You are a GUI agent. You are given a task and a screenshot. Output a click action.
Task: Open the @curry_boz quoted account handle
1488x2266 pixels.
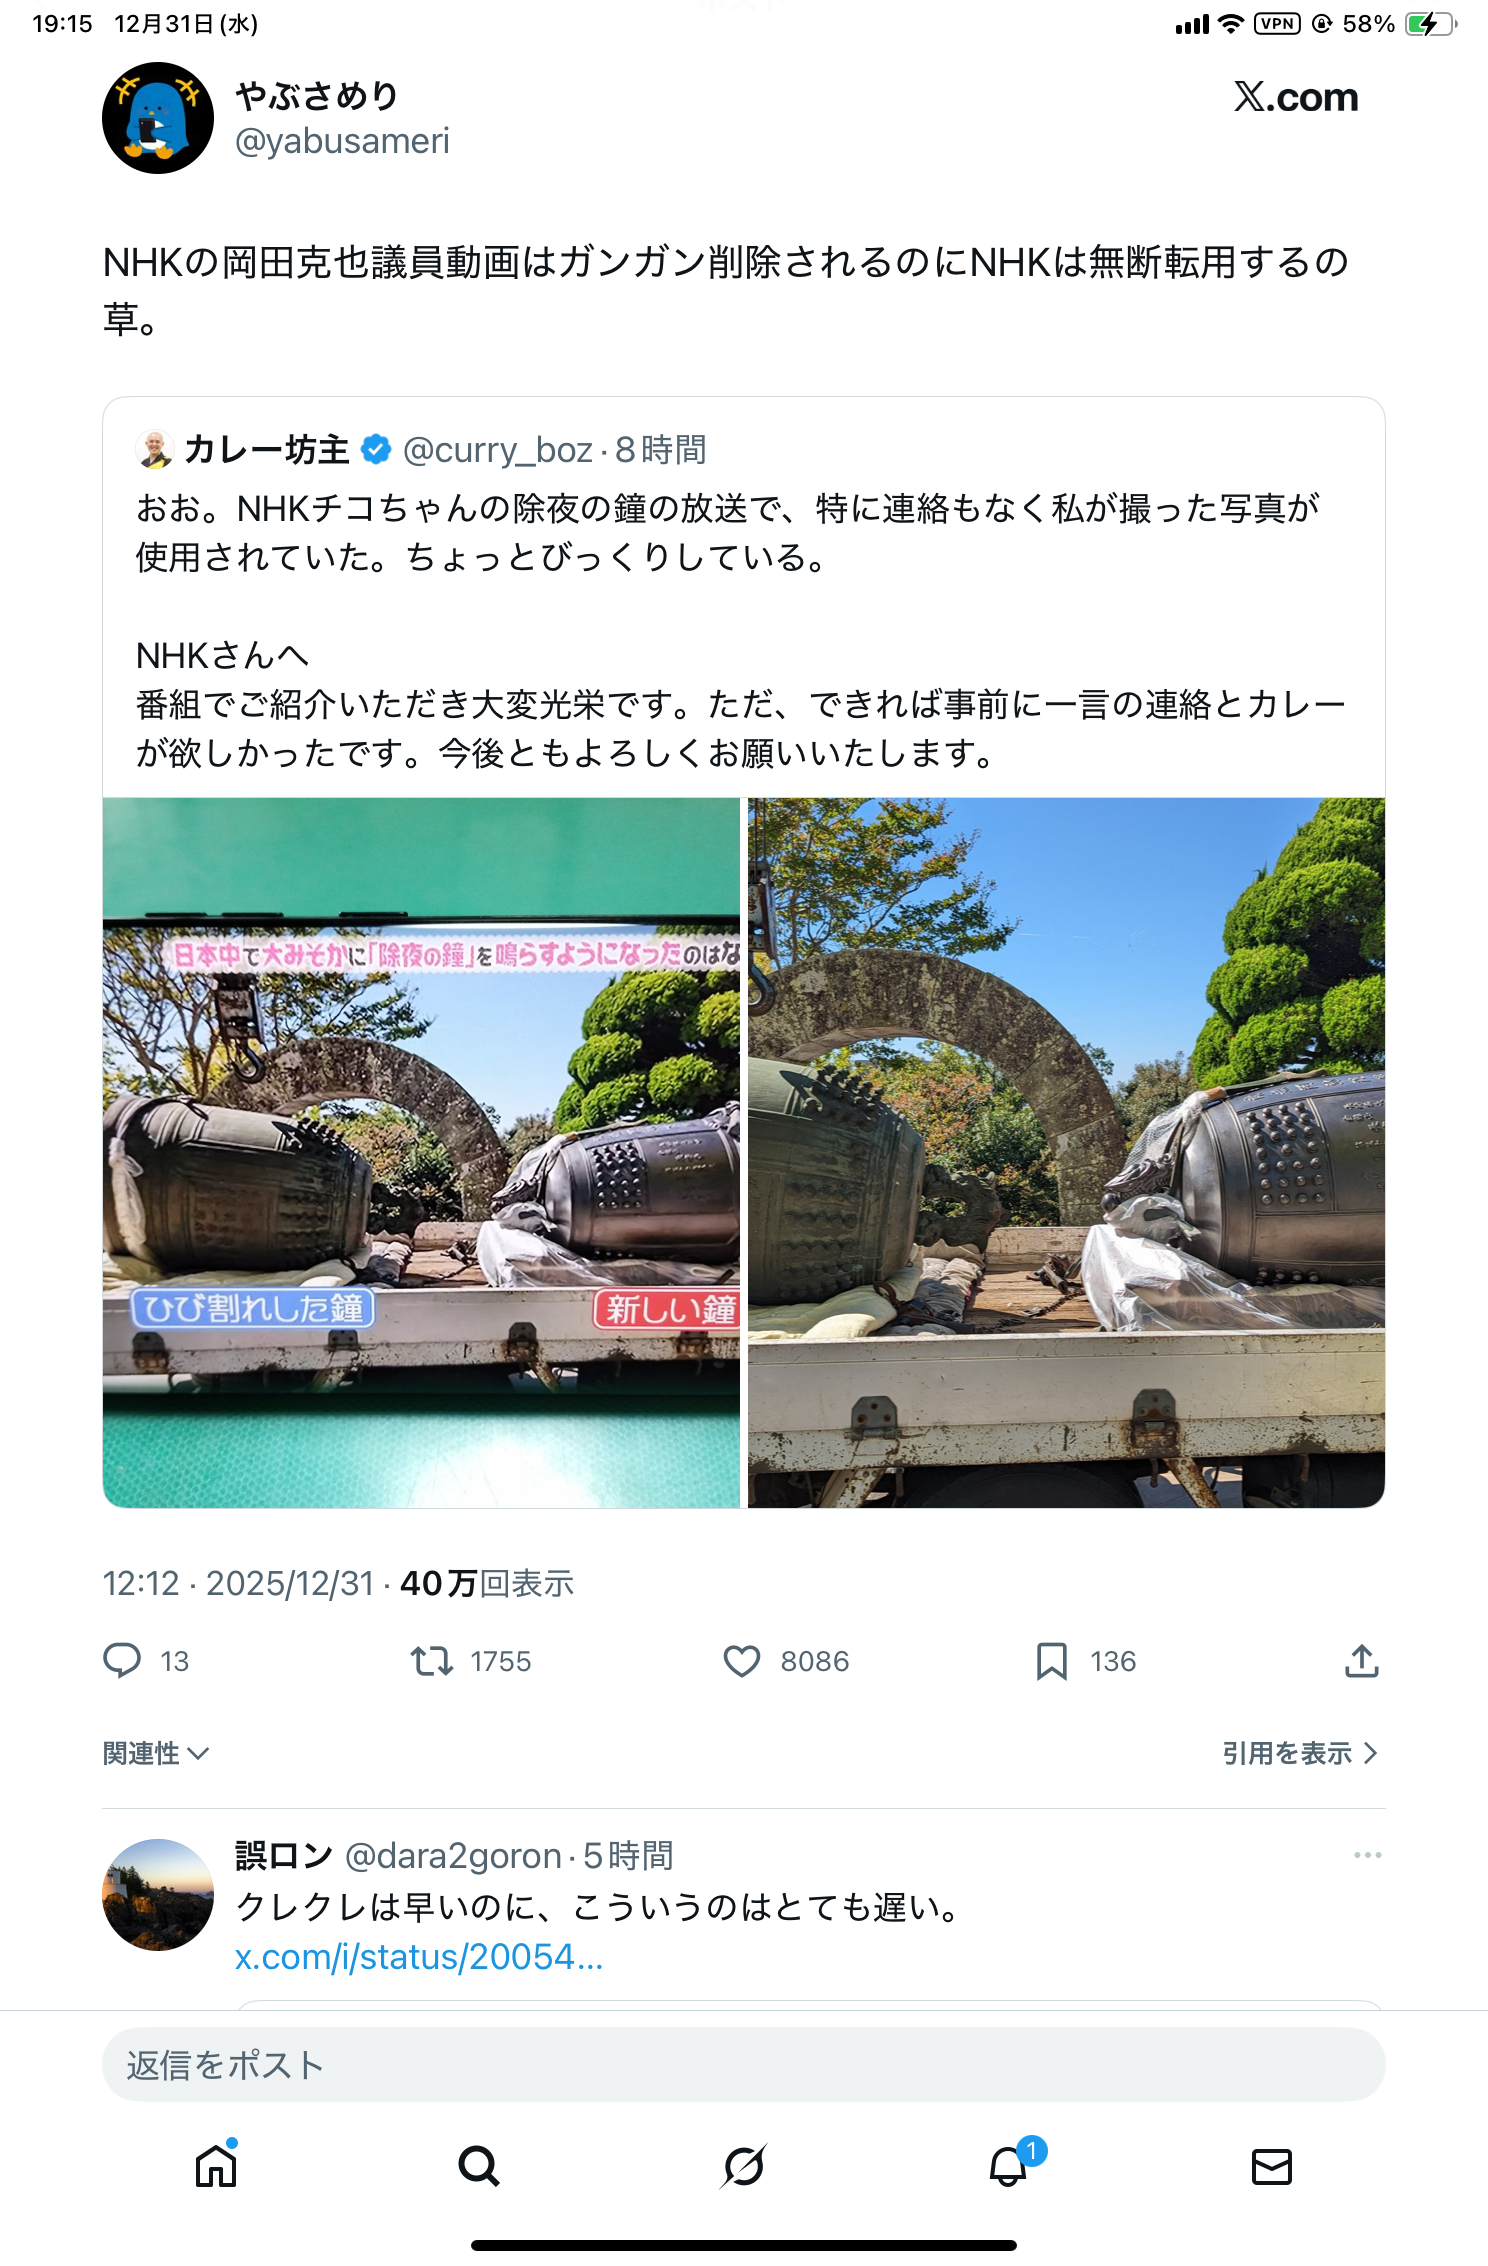[497, 450]
